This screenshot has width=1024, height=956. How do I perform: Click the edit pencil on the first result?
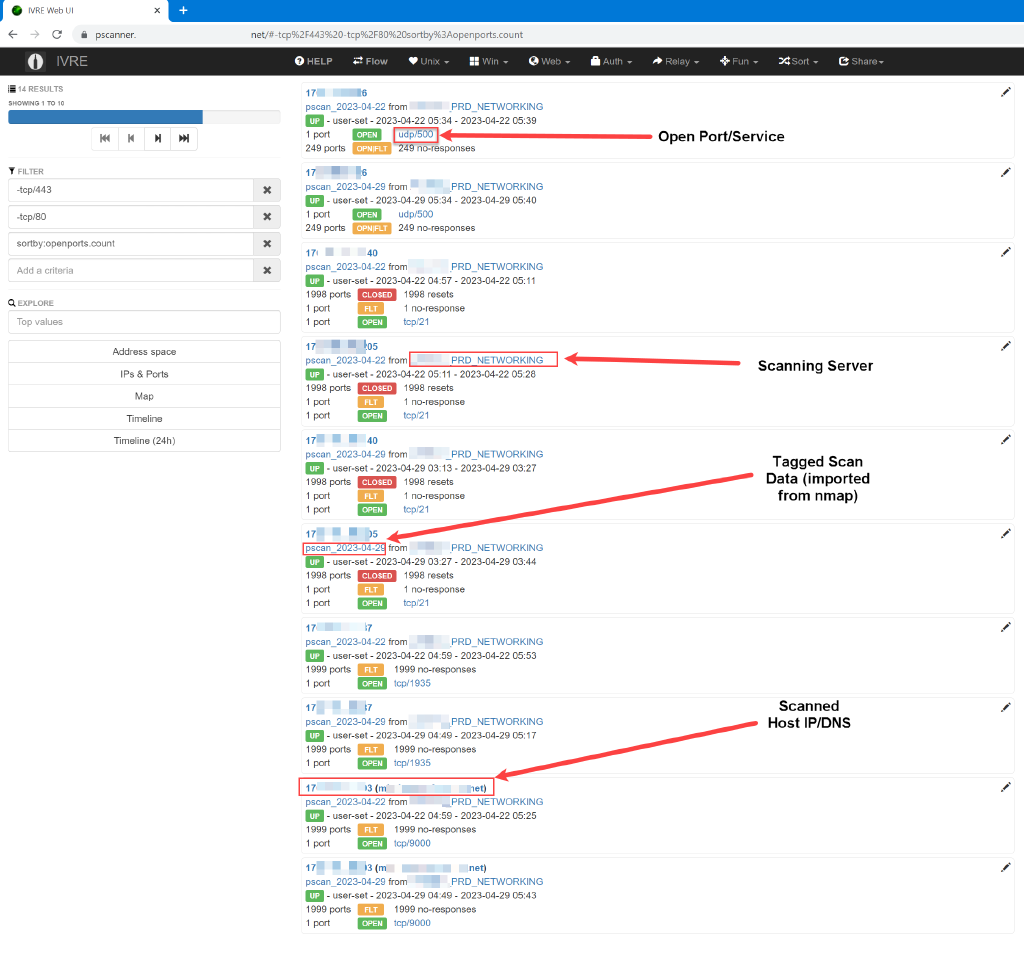[1006, 92]
